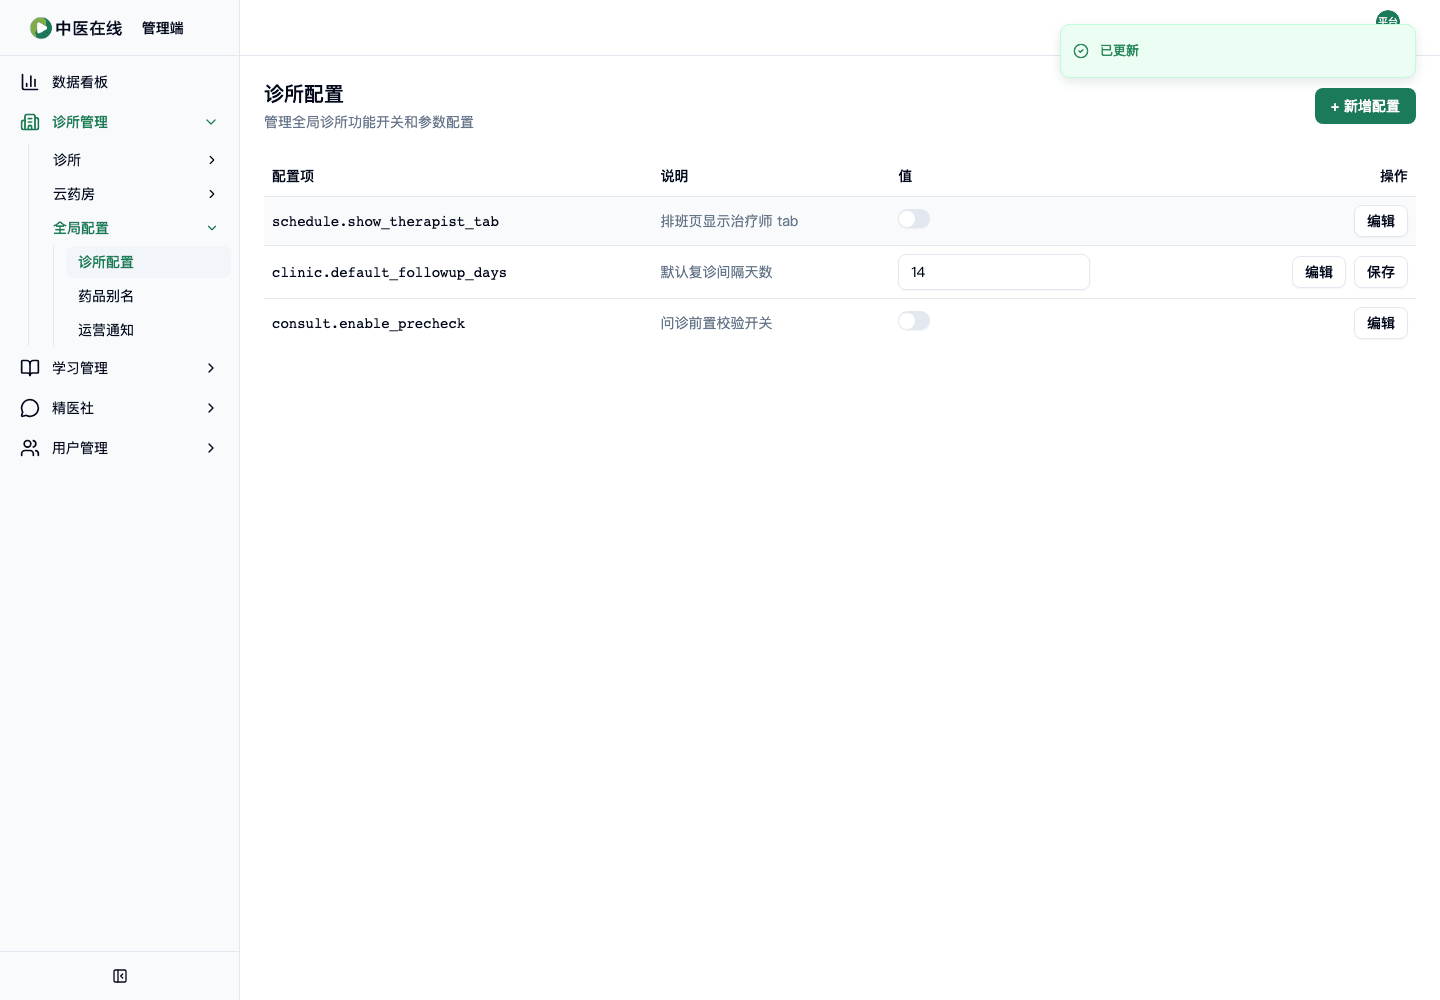The height and width of the screenshot is (1000, 1440).
Task: Open 药品别名 menu item
Action: [148, 296]
